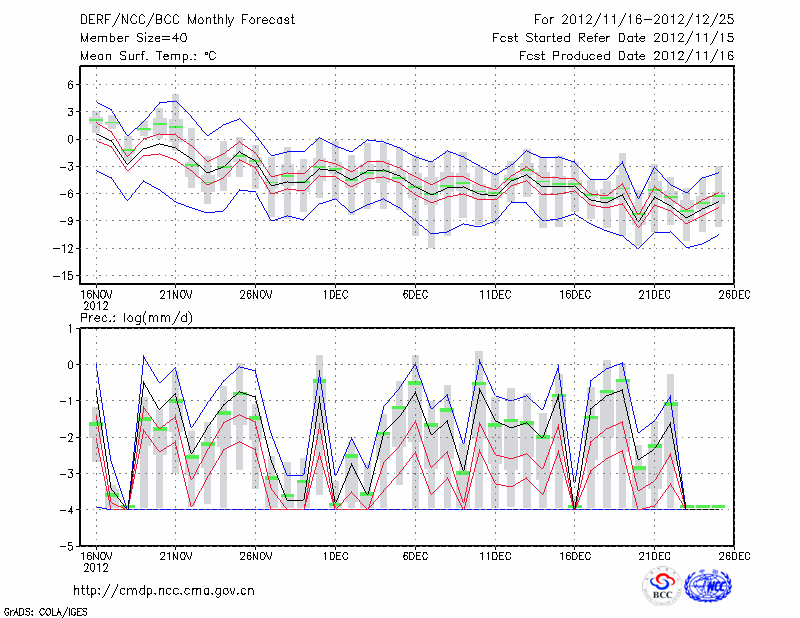The height and width of the screenshot is (618, 800).
Task: Open the cmdp.ncc.cma.gov.cn URL
Action: [x=164, y=590]
